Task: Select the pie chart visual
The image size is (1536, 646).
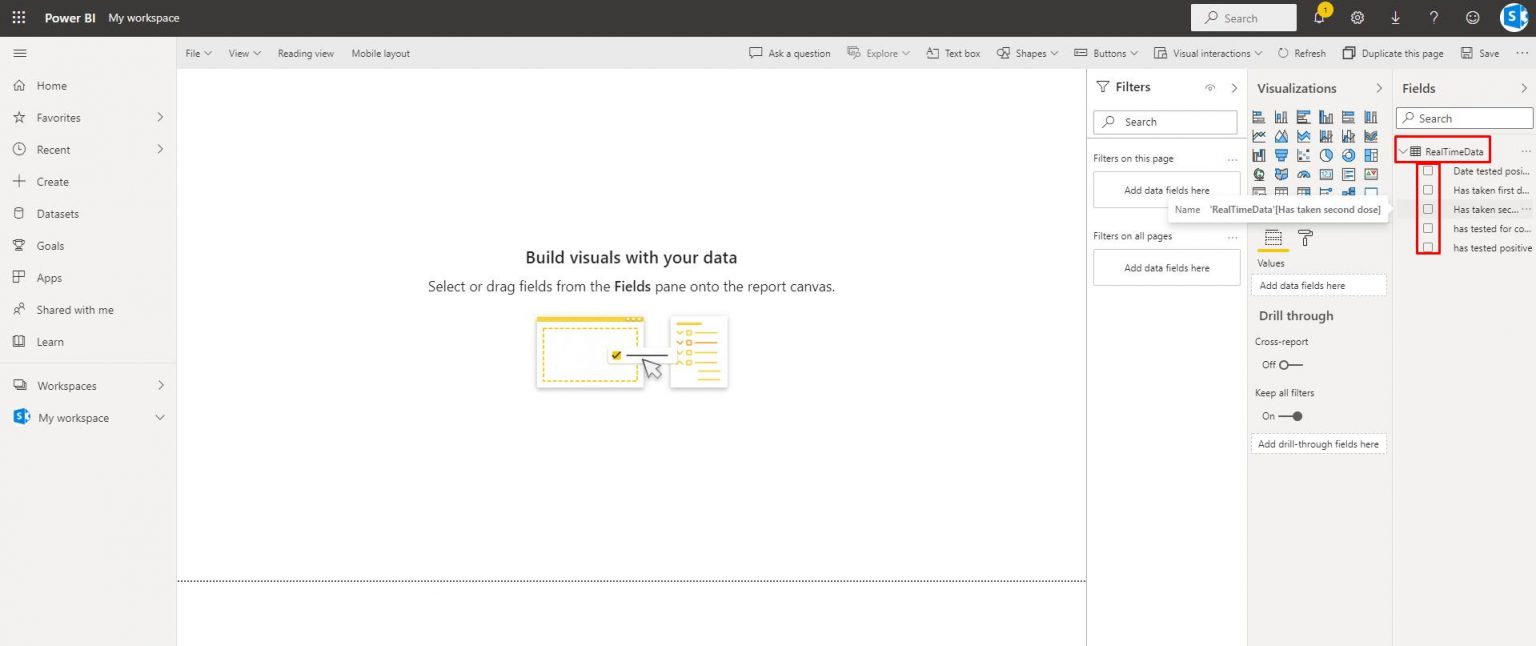Action: [1327, 155]
